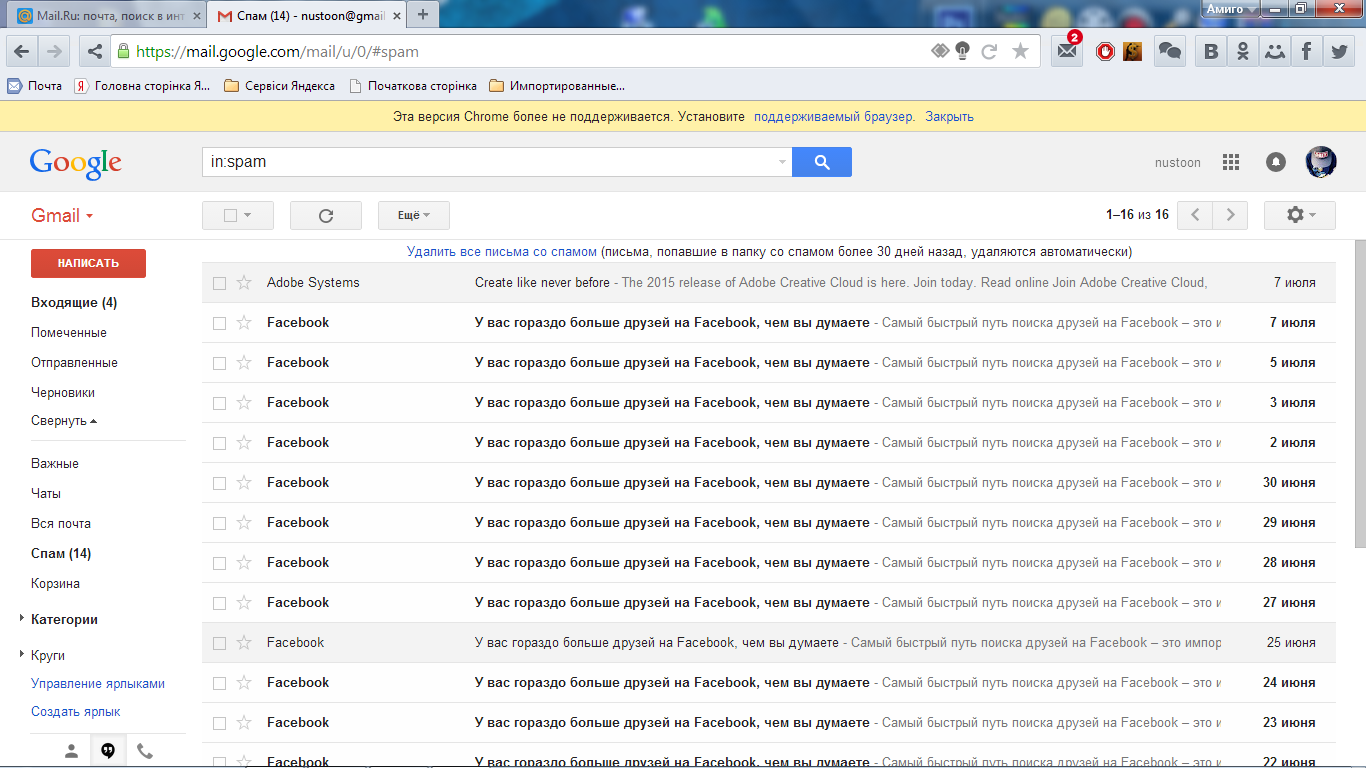Select the Hangouts chat icon below the sidebar
Image resolution: width=1366 pixels, height=768 pixels.
[108, 752]
